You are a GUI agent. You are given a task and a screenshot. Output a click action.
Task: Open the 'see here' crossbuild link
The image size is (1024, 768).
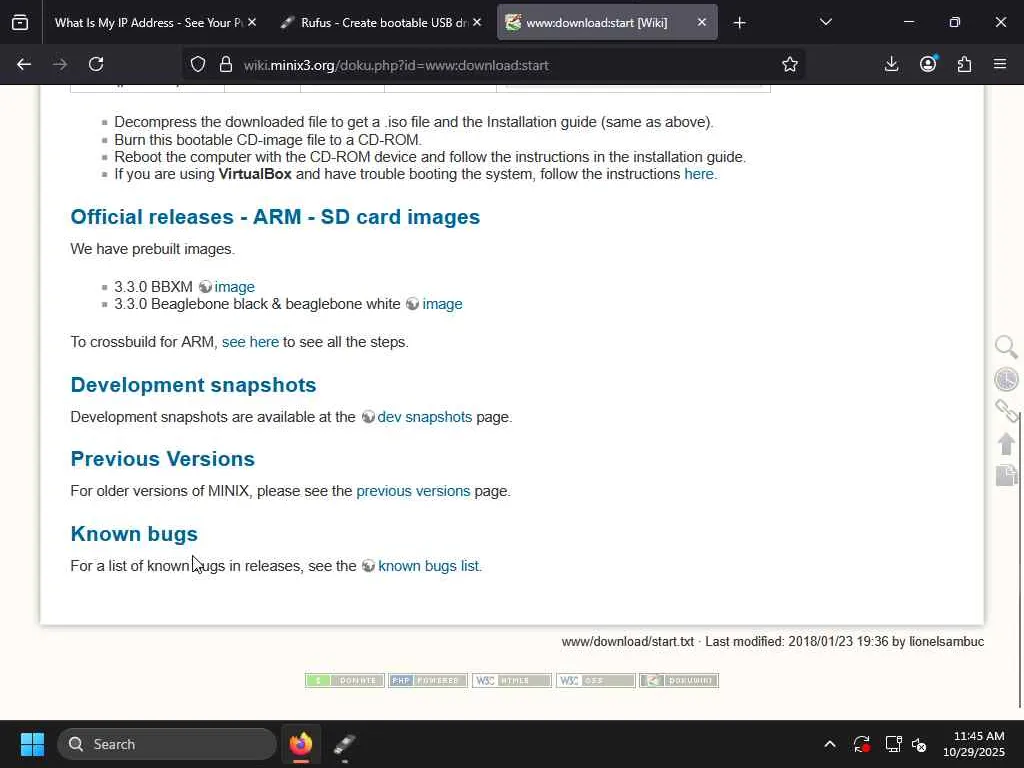point(250,342)
